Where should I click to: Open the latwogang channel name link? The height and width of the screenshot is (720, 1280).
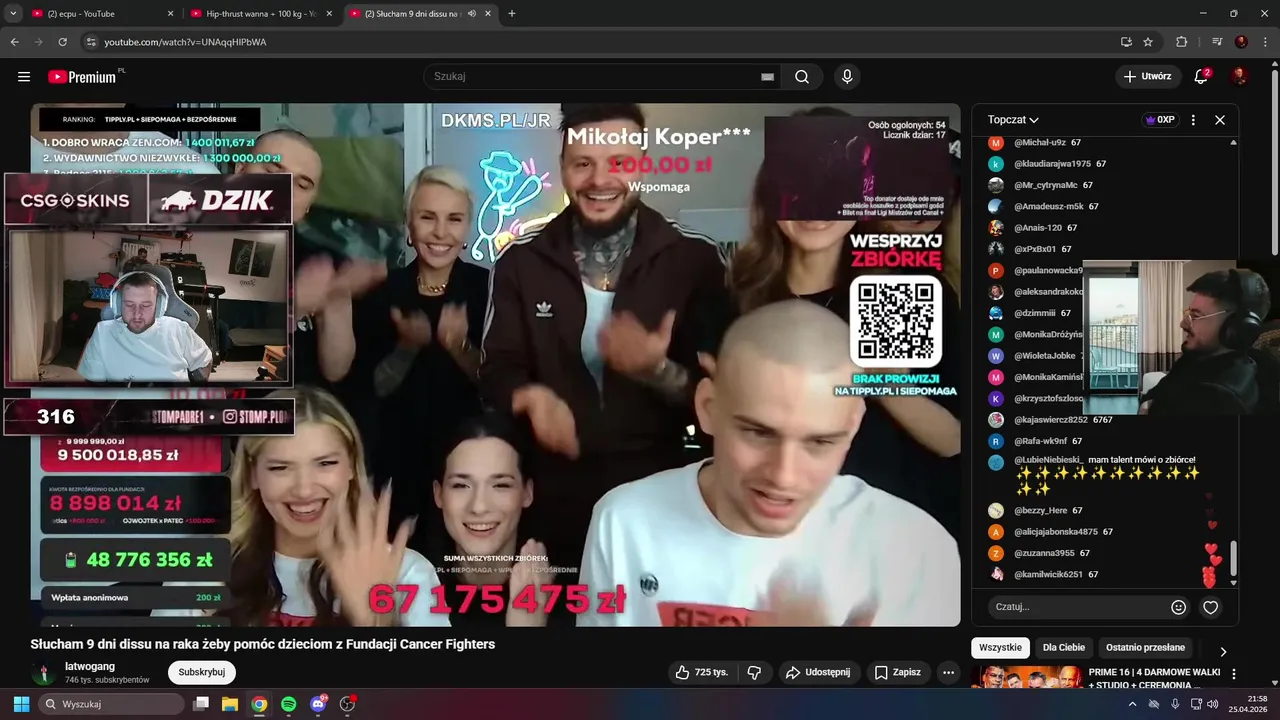[x=90, y=666]
